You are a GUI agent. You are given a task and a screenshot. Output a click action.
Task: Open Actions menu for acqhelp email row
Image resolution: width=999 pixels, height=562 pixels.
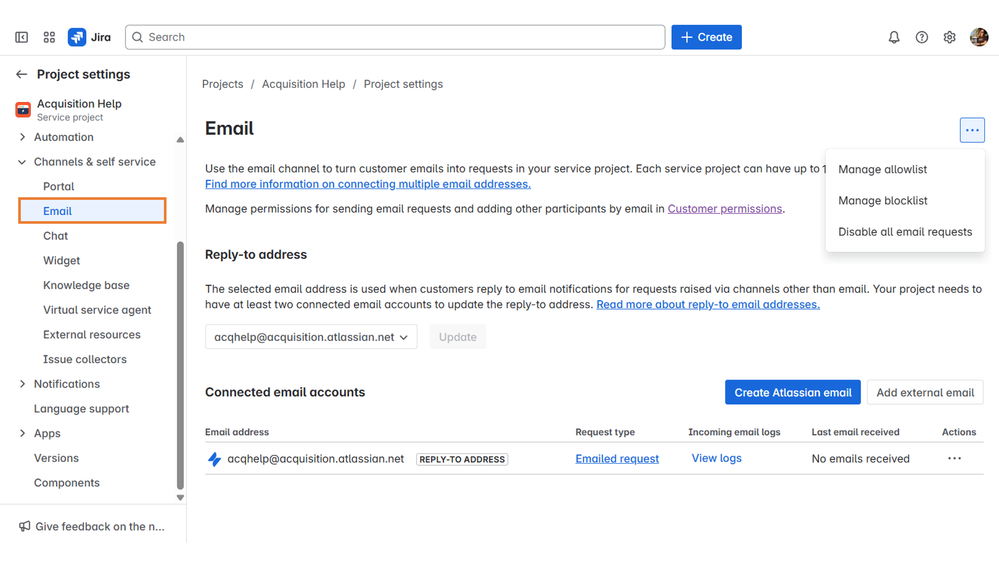[954, 458]
